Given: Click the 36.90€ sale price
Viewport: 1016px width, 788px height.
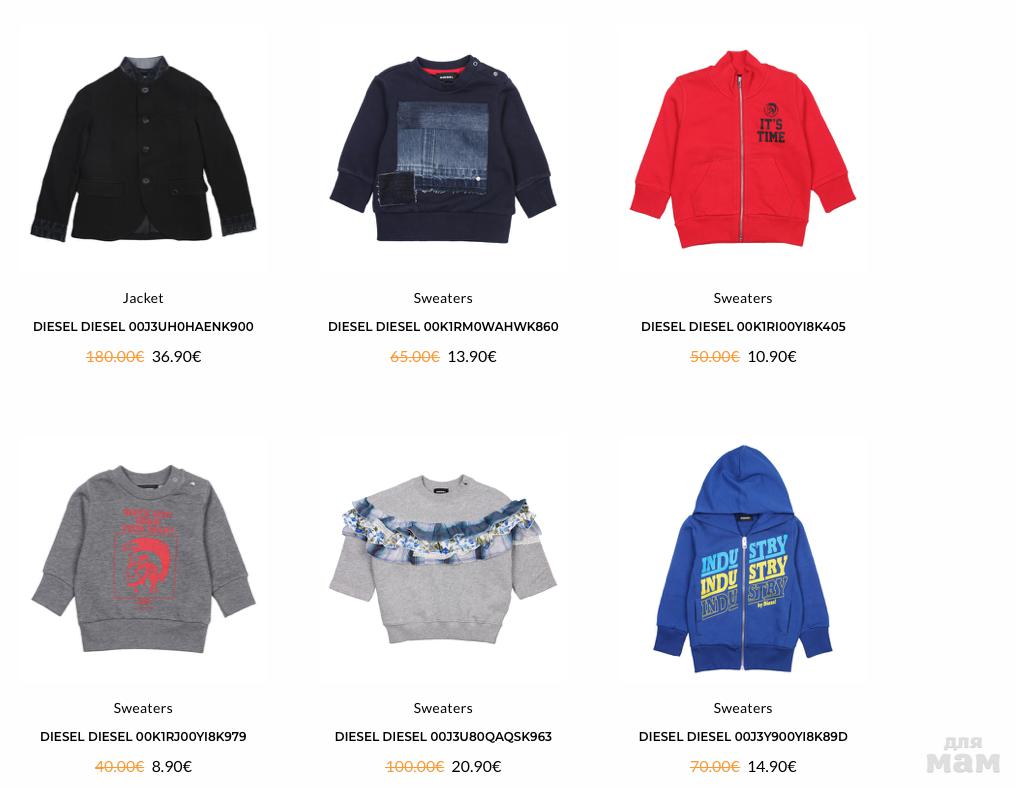Looking at the screenshot, I should click(176, 356).
